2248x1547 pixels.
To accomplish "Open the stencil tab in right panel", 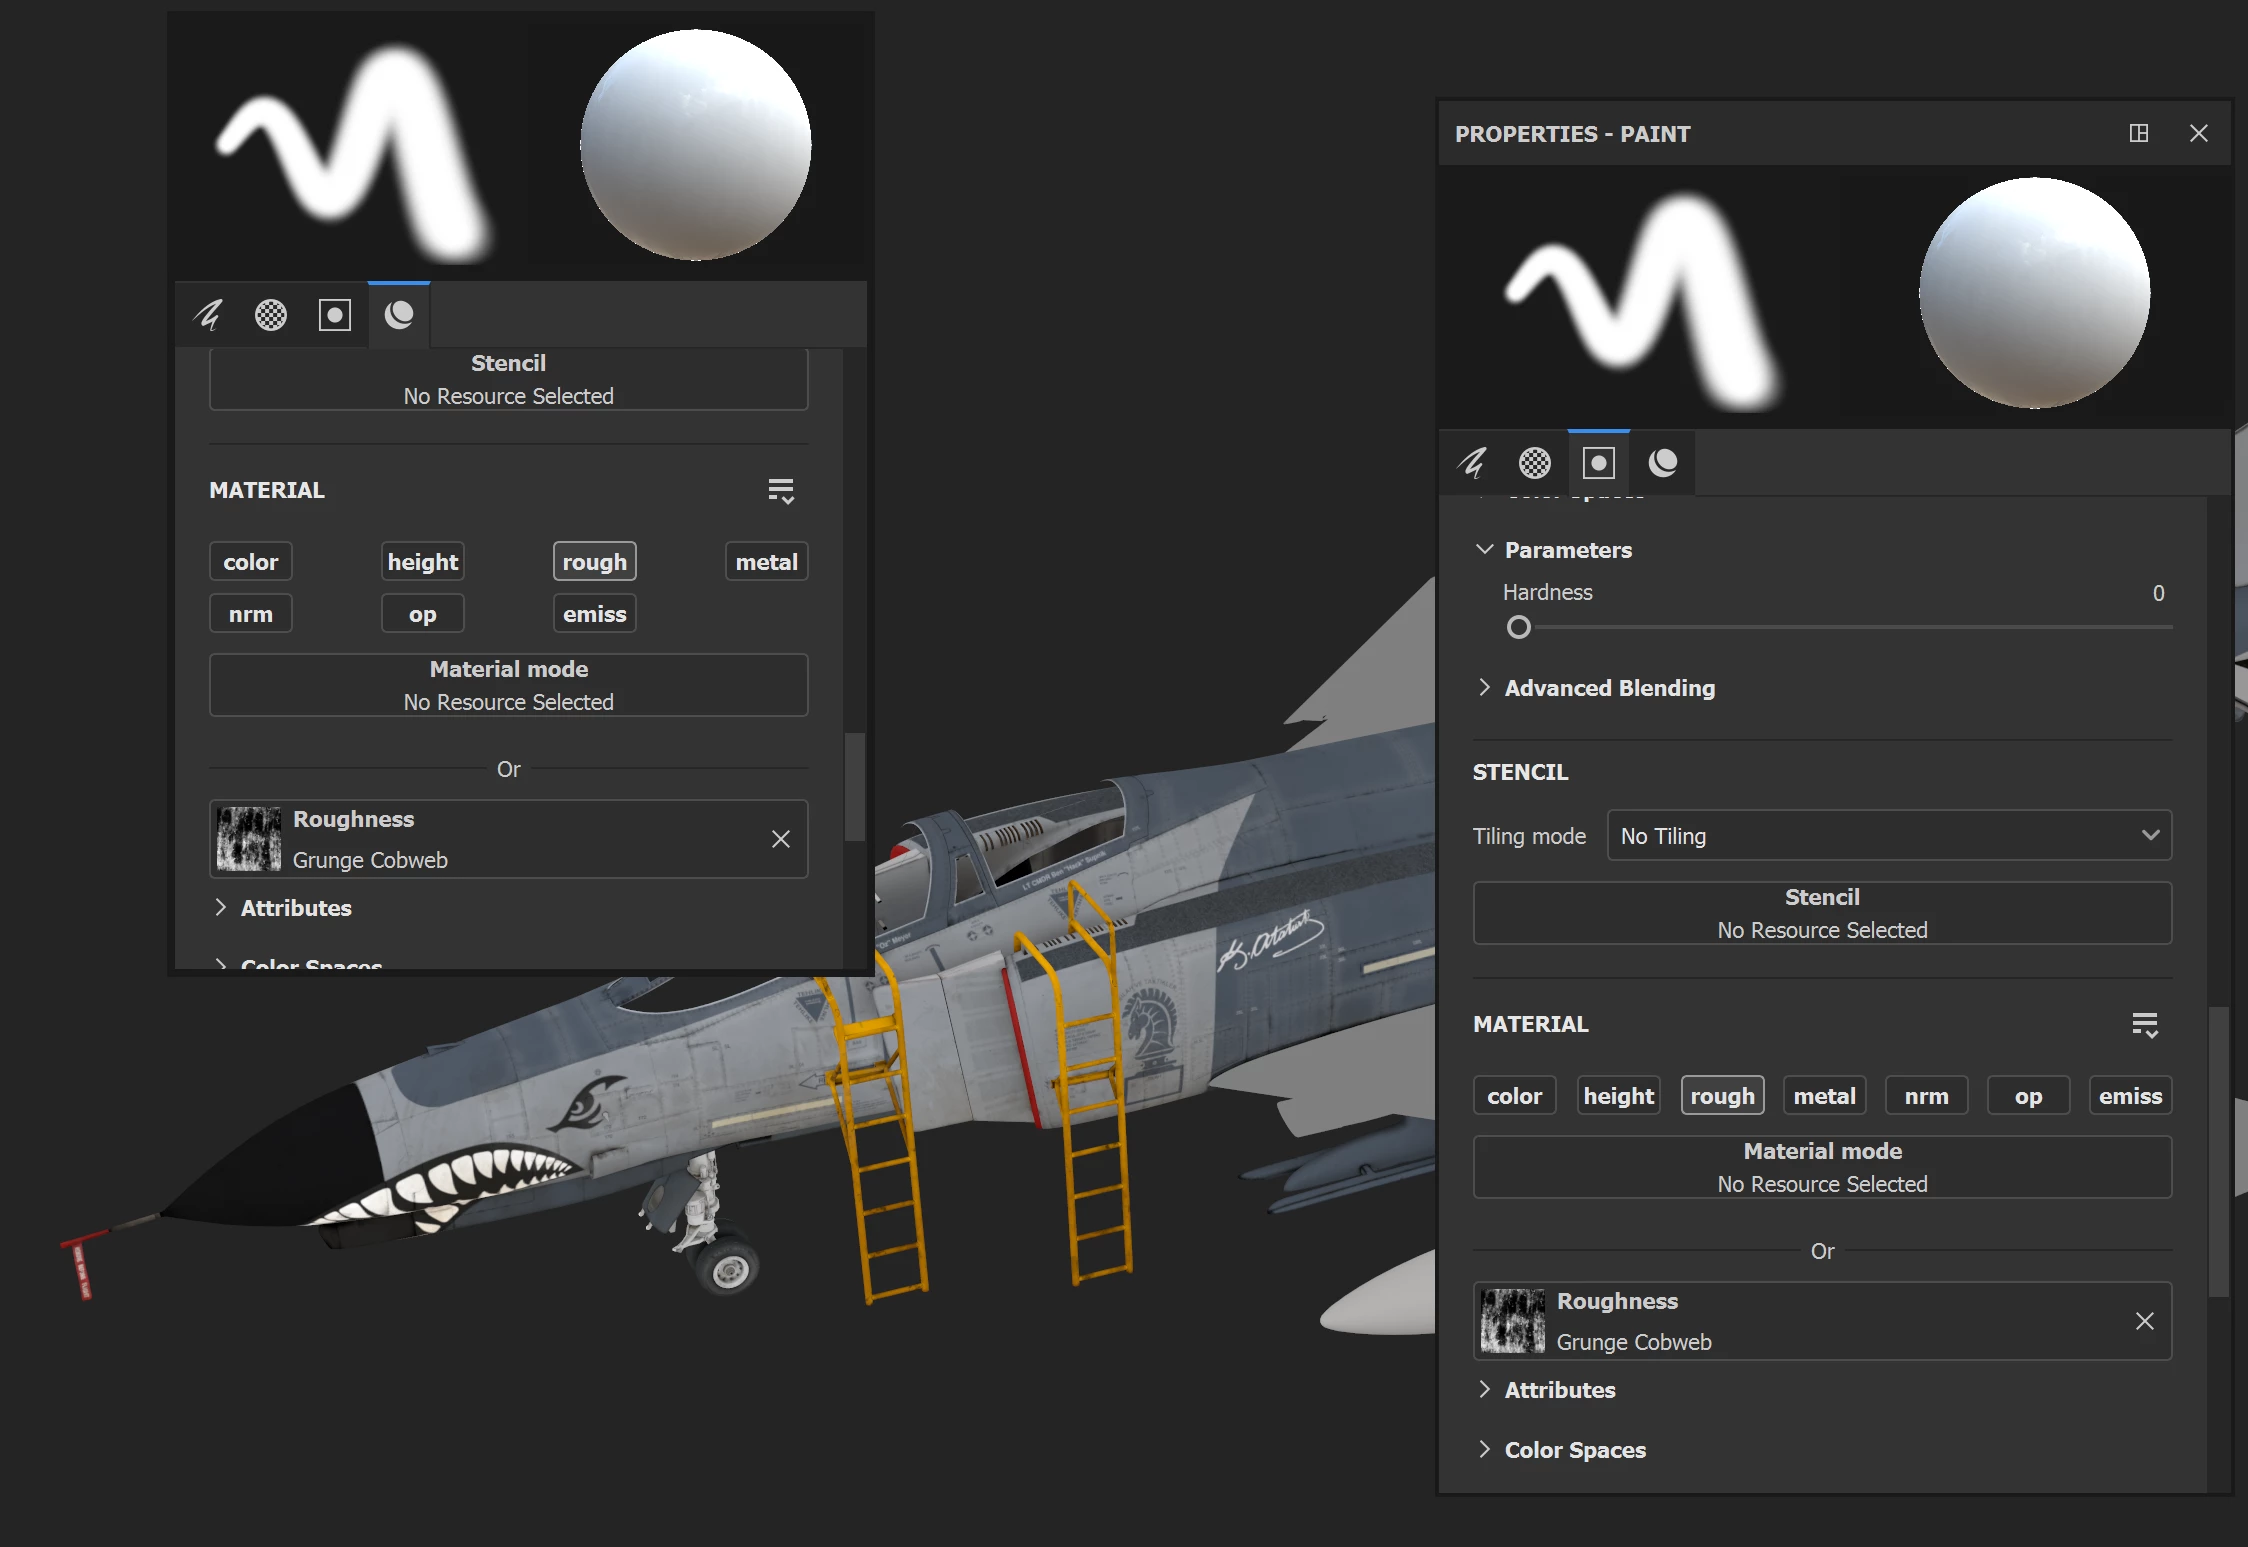I will tap(1598, 463).
